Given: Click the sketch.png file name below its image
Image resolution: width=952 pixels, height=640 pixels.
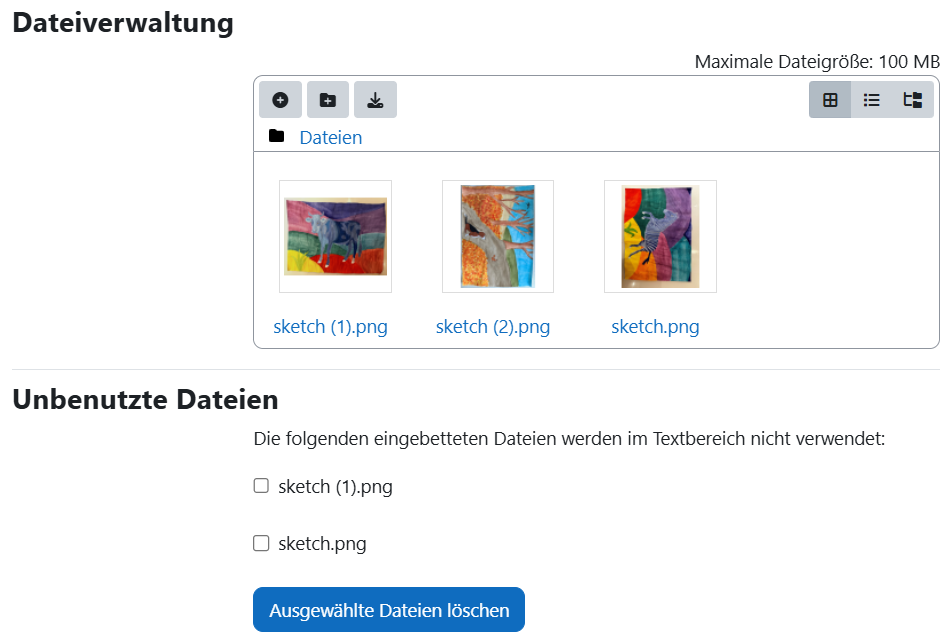Looking at the screenshot, I should (655, 326).
